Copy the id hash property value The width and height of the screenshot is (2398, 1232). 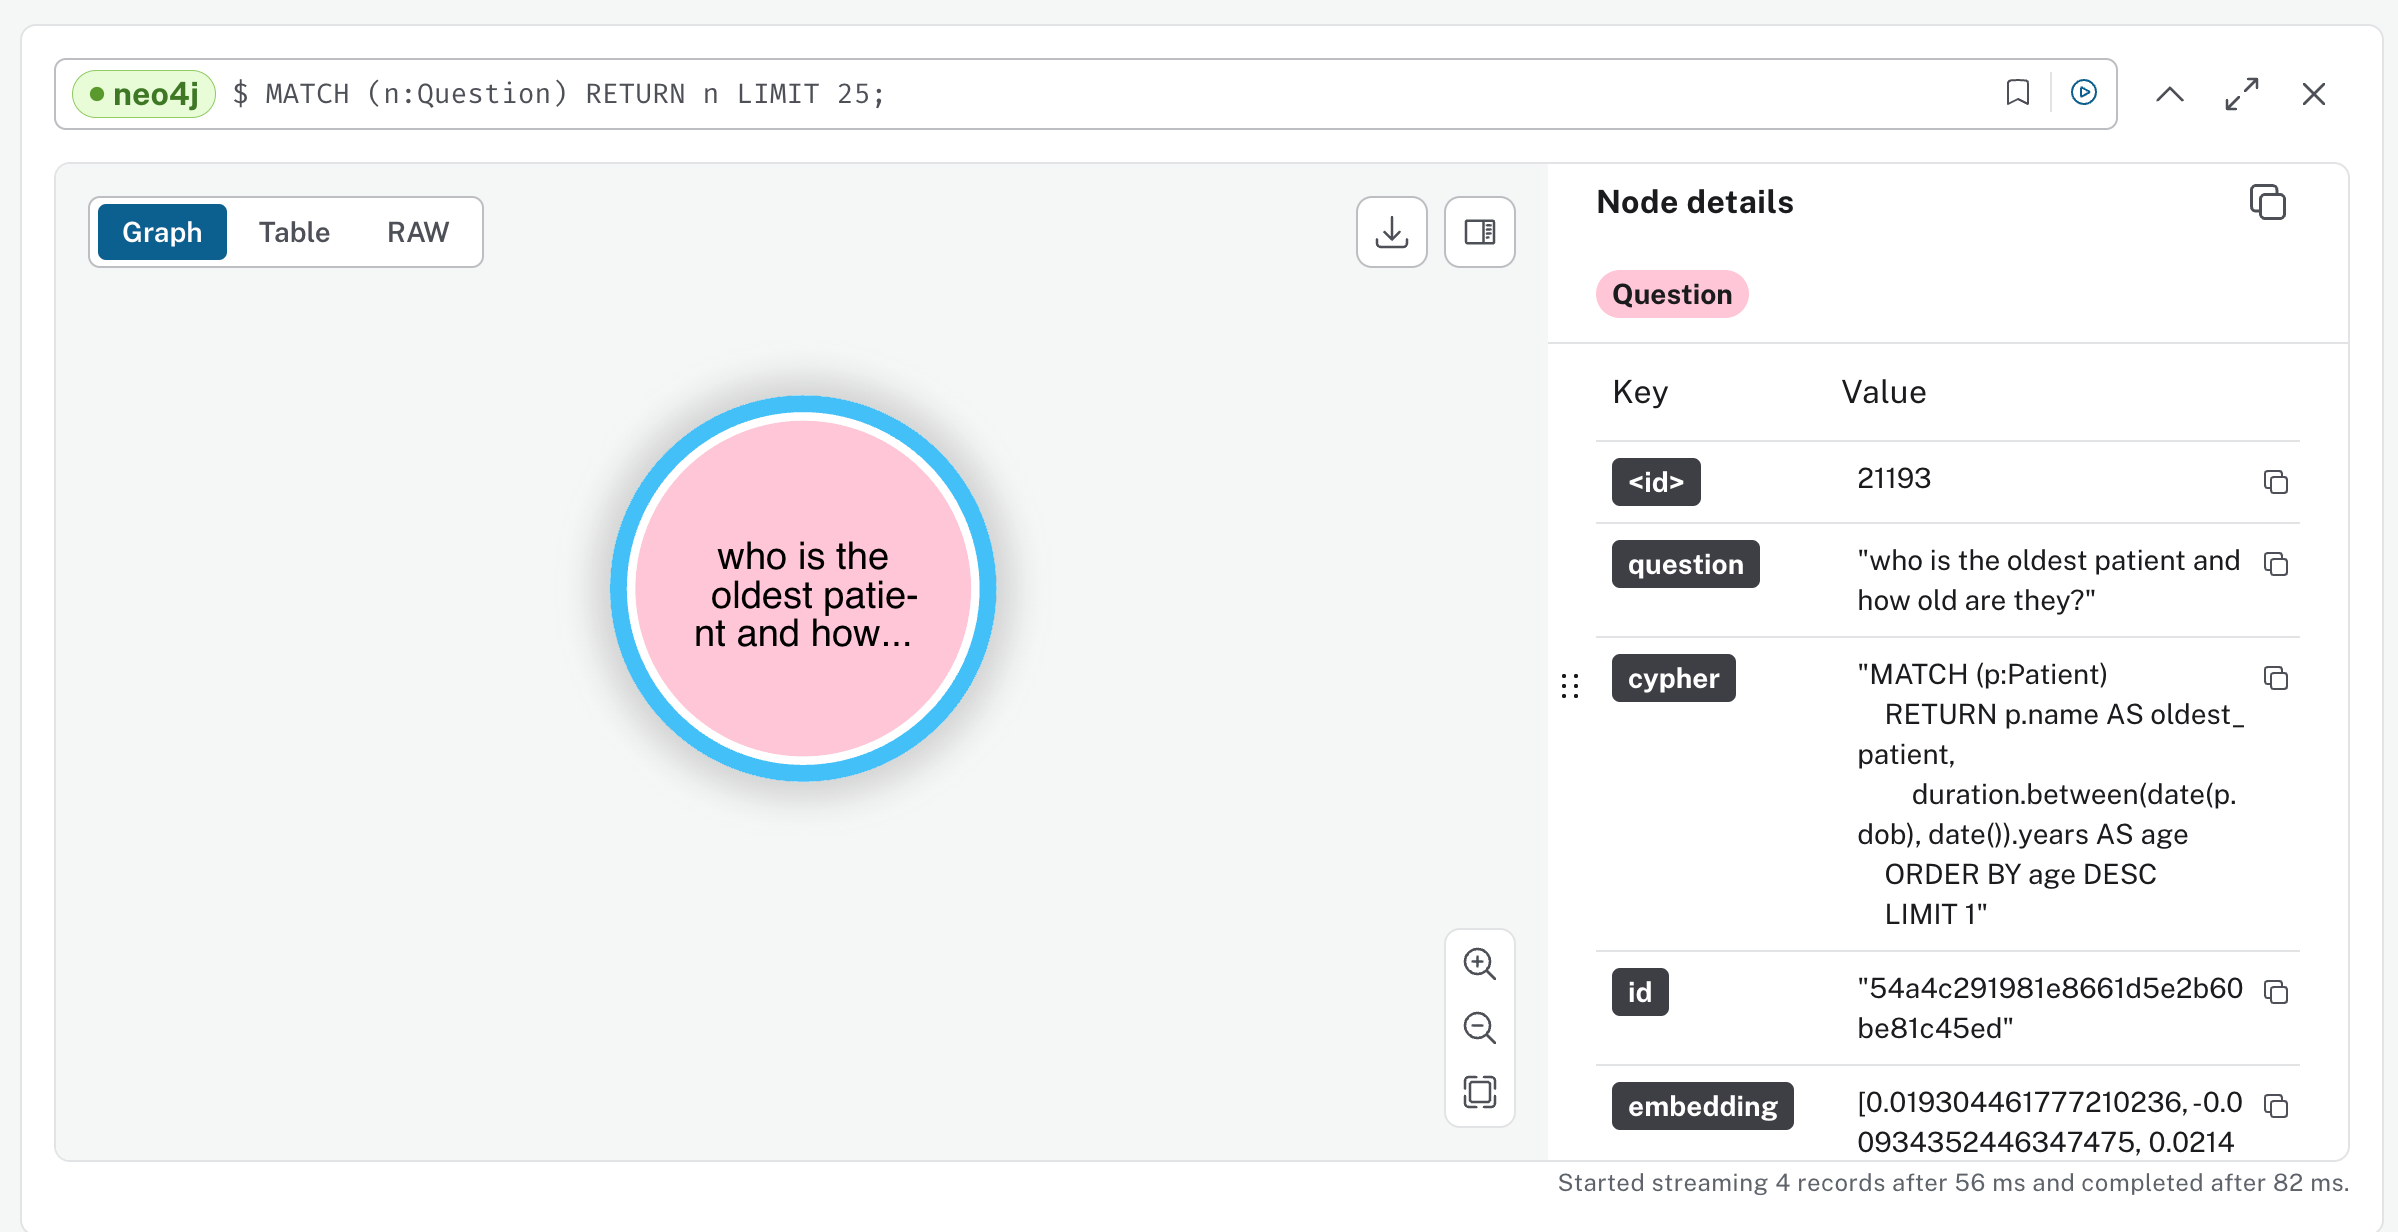click(x=2275, y=992)
